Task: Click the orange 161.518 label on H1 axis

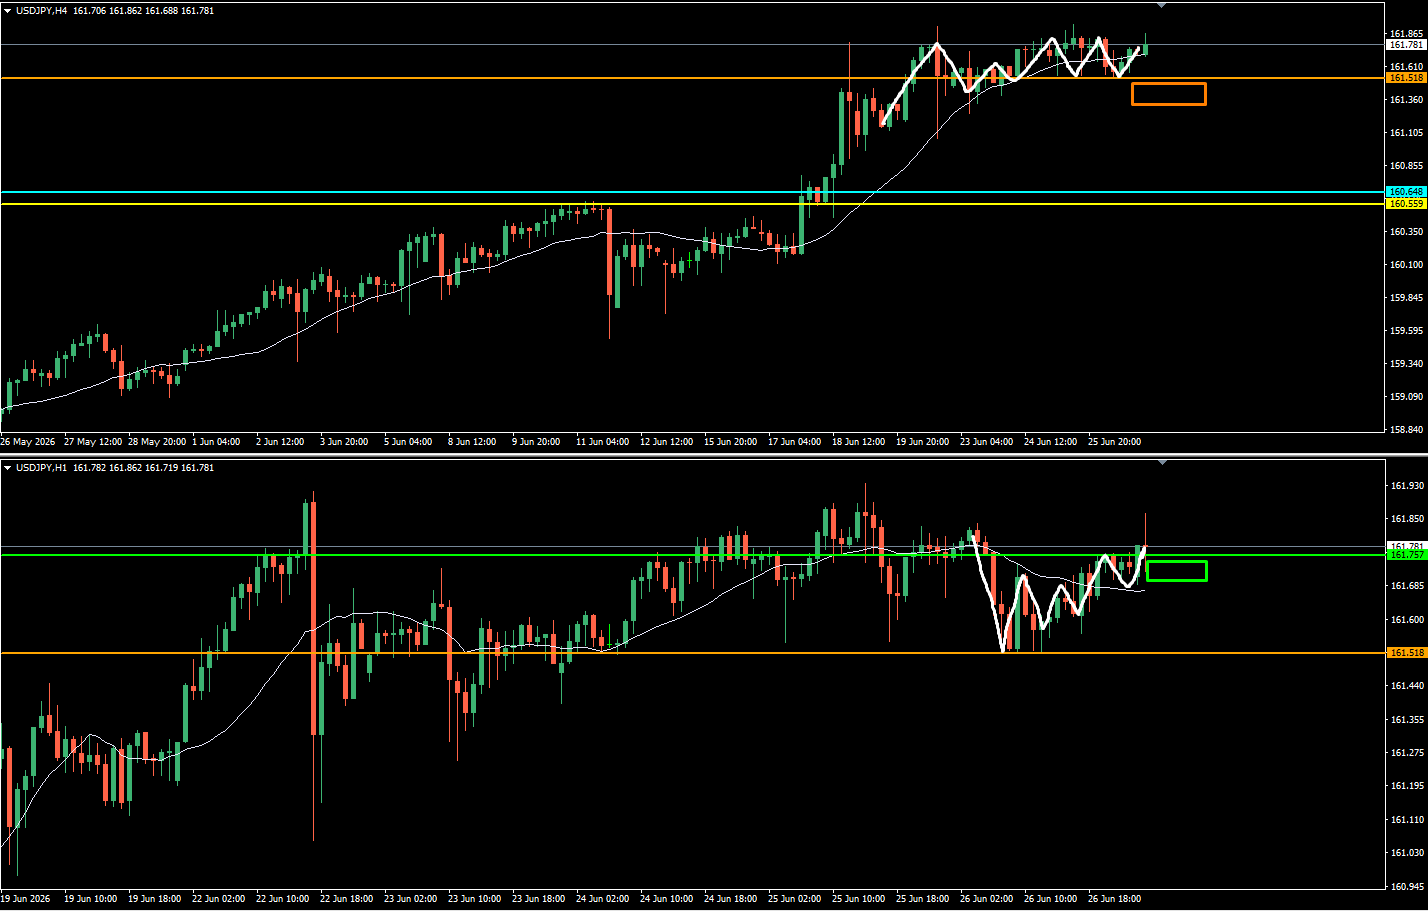Action: coord(1406,653)
